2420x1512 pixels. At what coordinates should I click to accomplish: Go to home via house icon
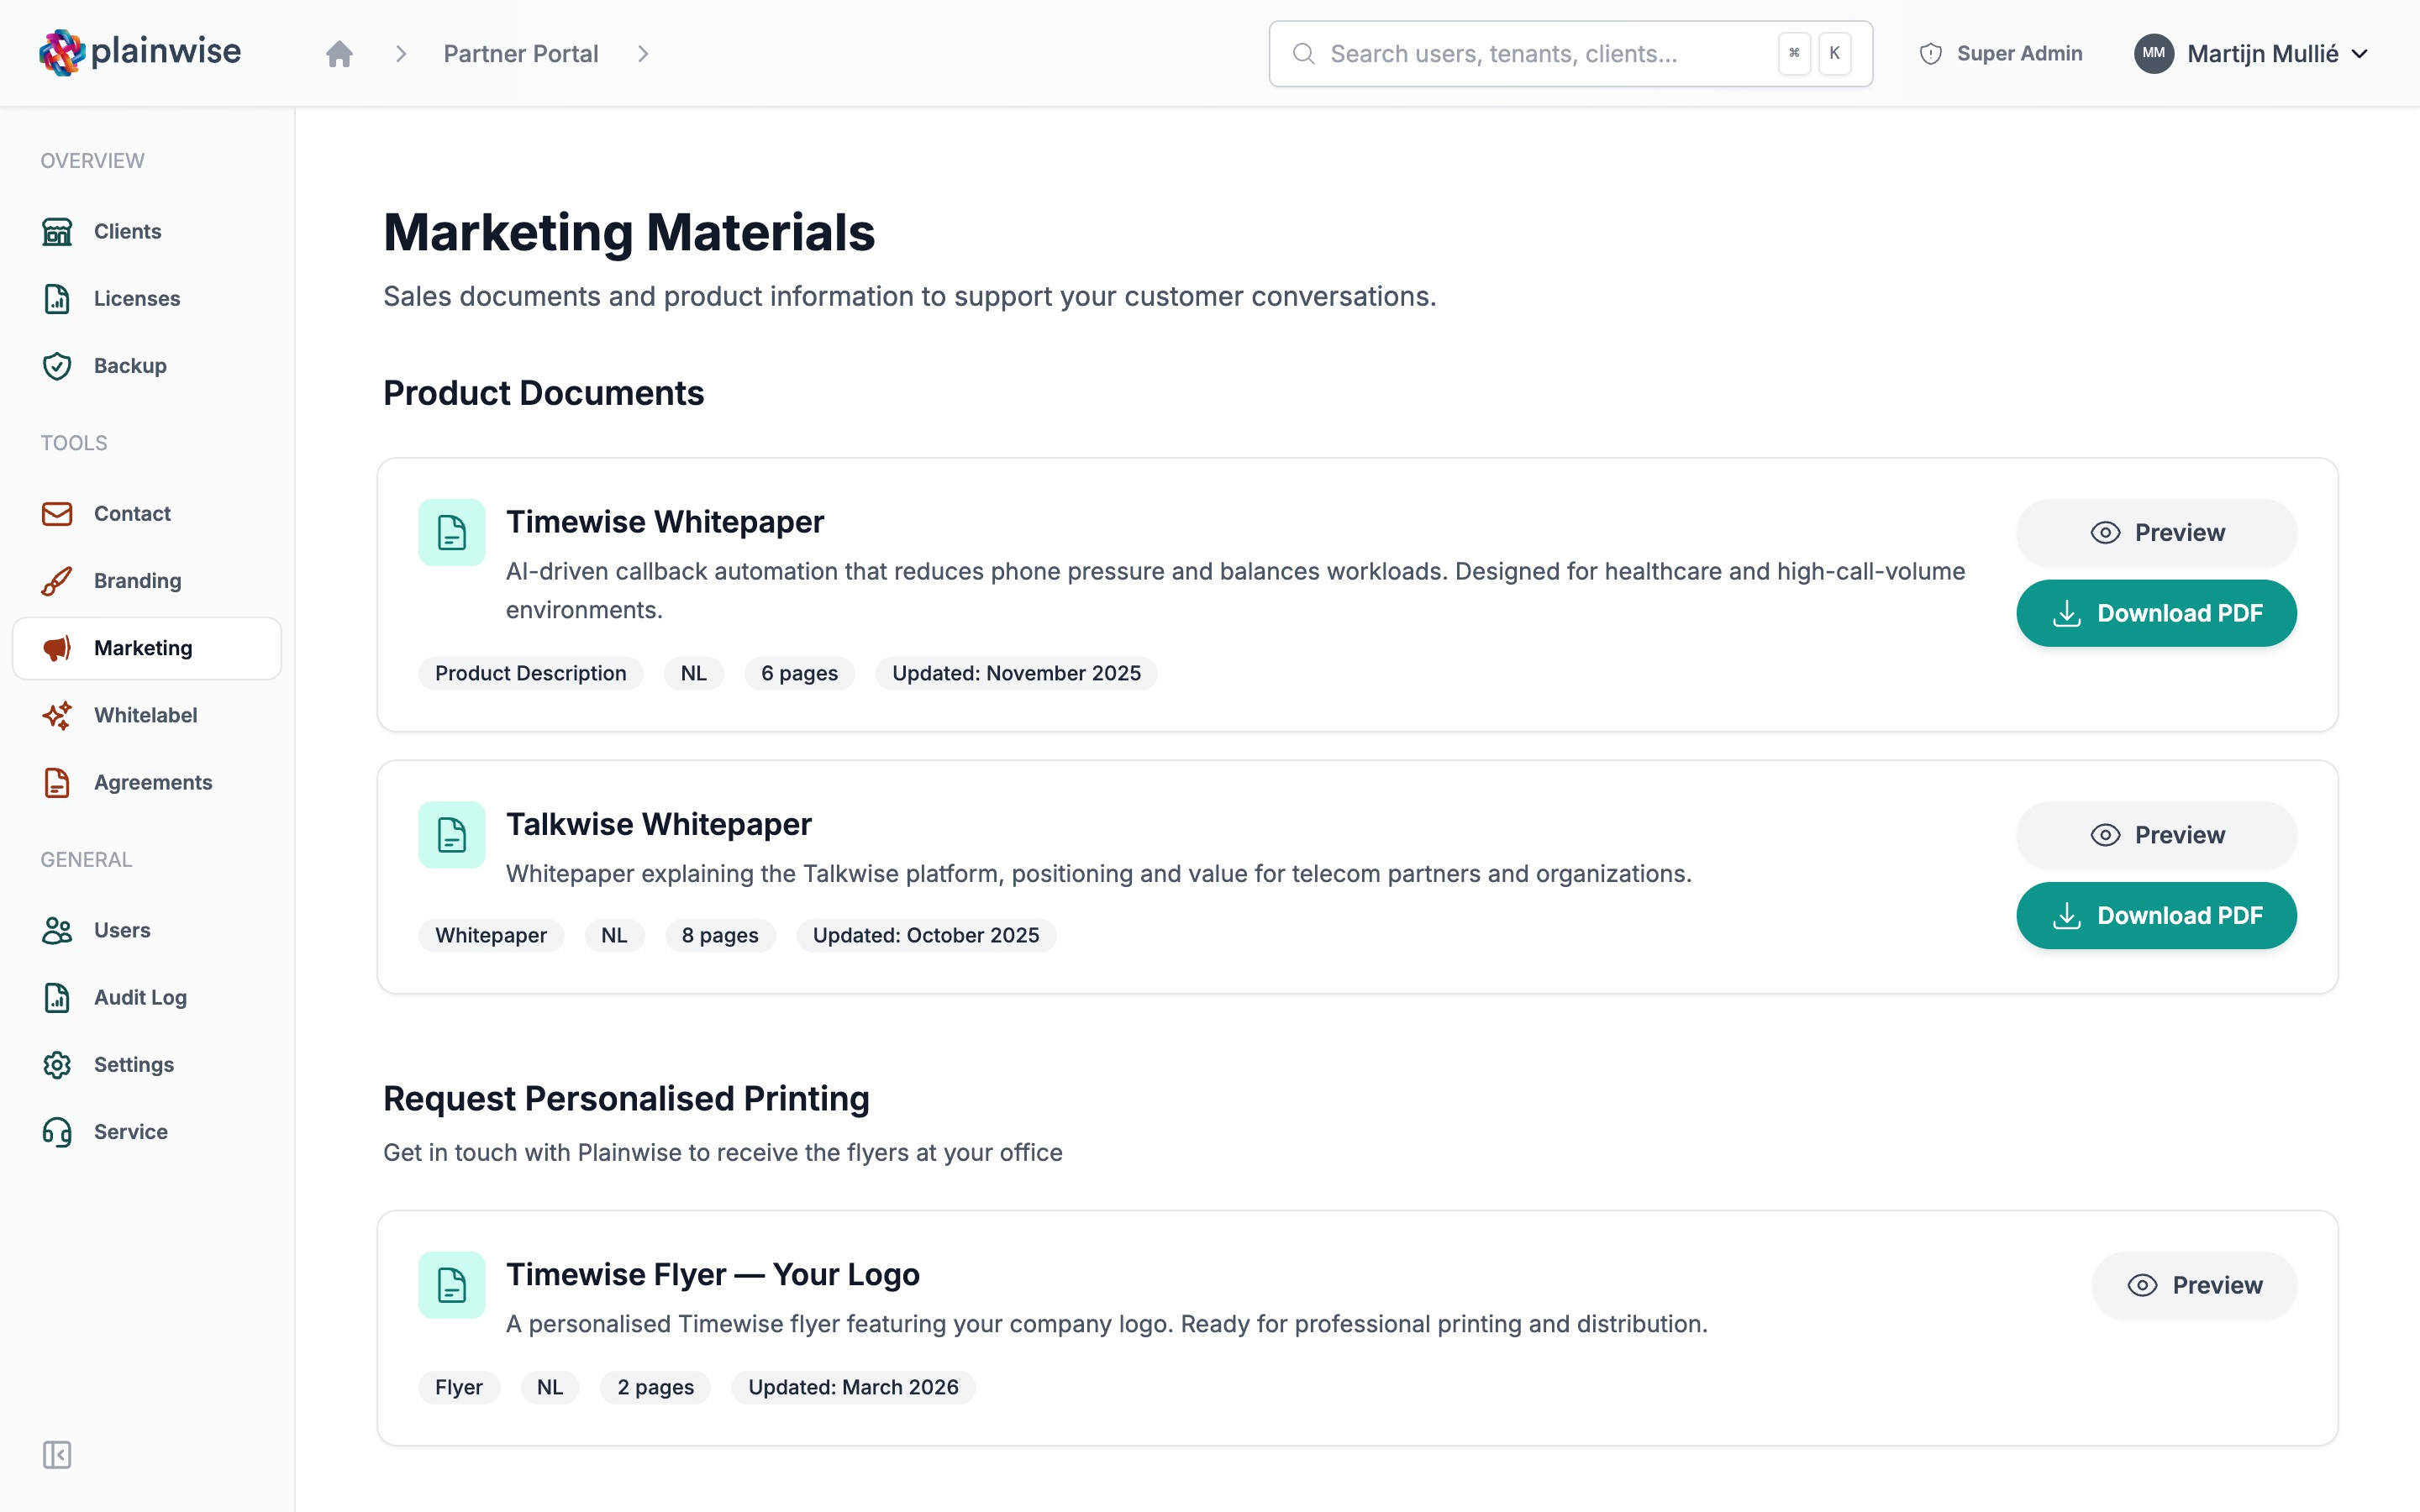pyautogui.click(x=339, y=53)
